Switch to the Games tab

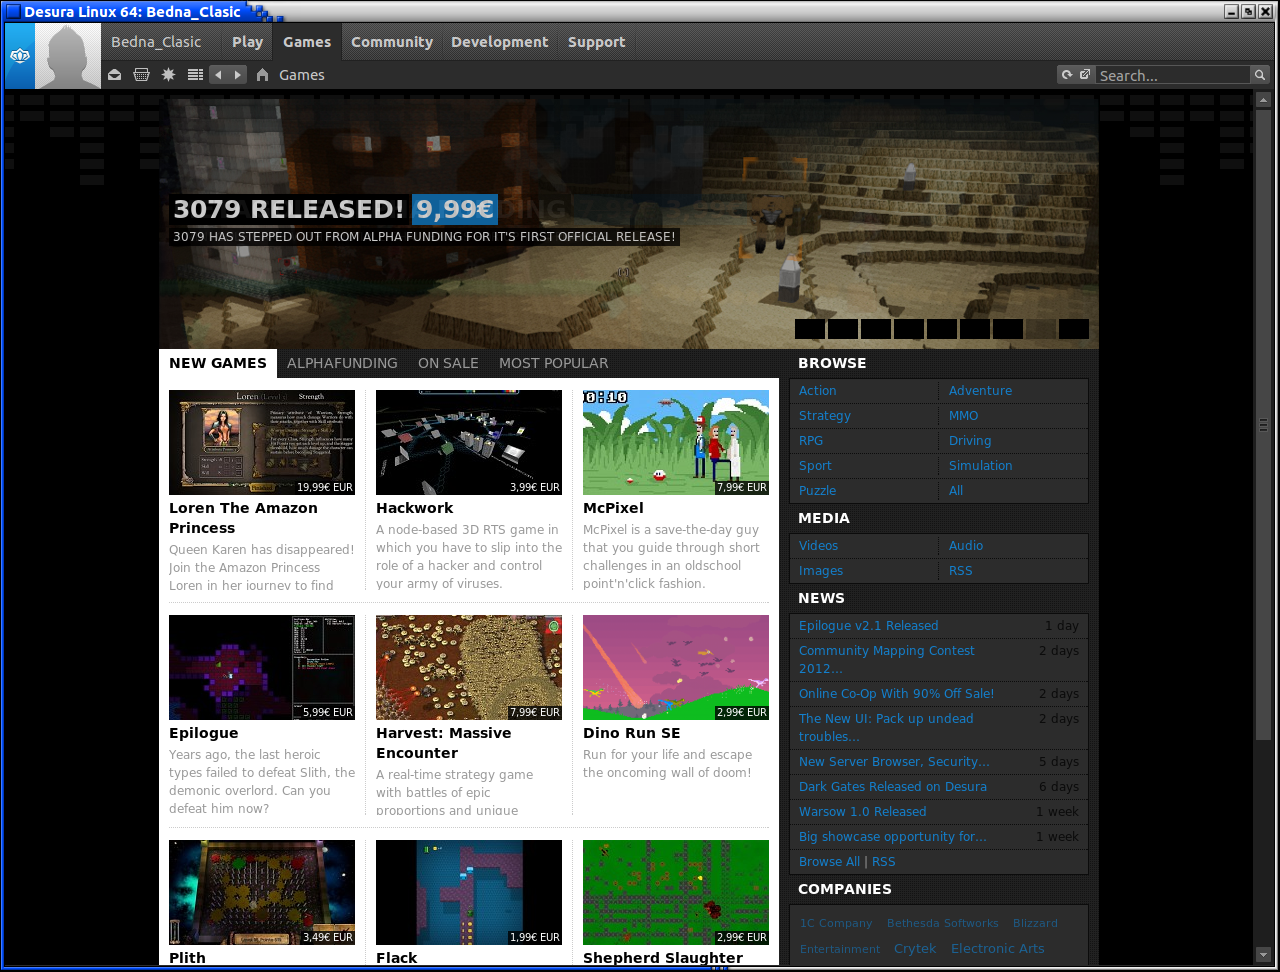pyautogui.click(x=307, y=42)
